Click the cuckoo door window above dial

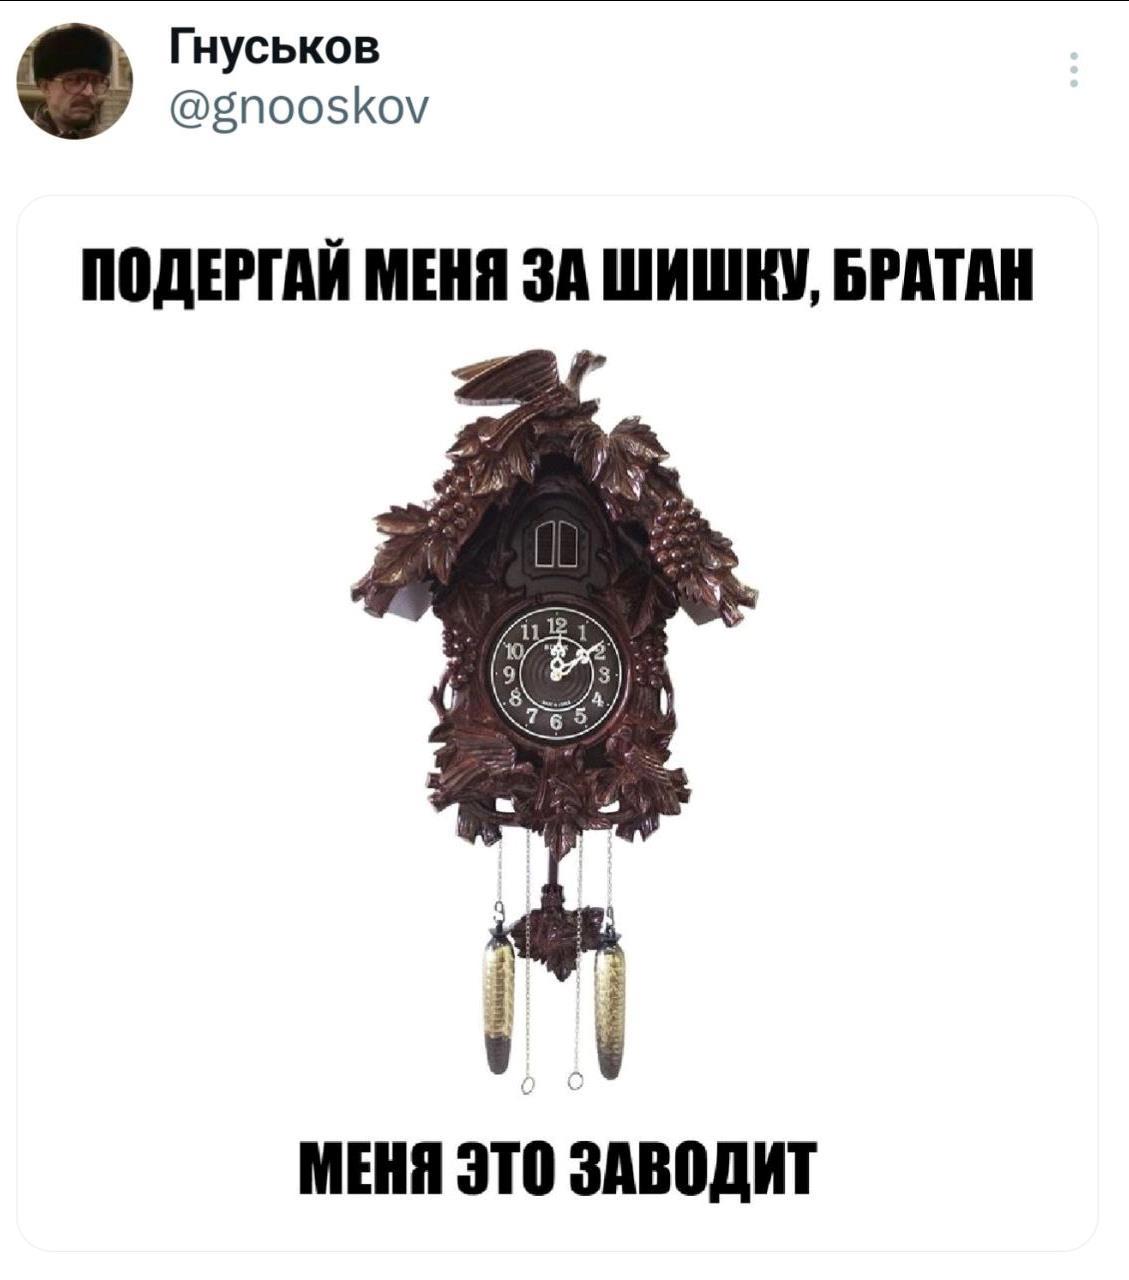coord(558,543)
